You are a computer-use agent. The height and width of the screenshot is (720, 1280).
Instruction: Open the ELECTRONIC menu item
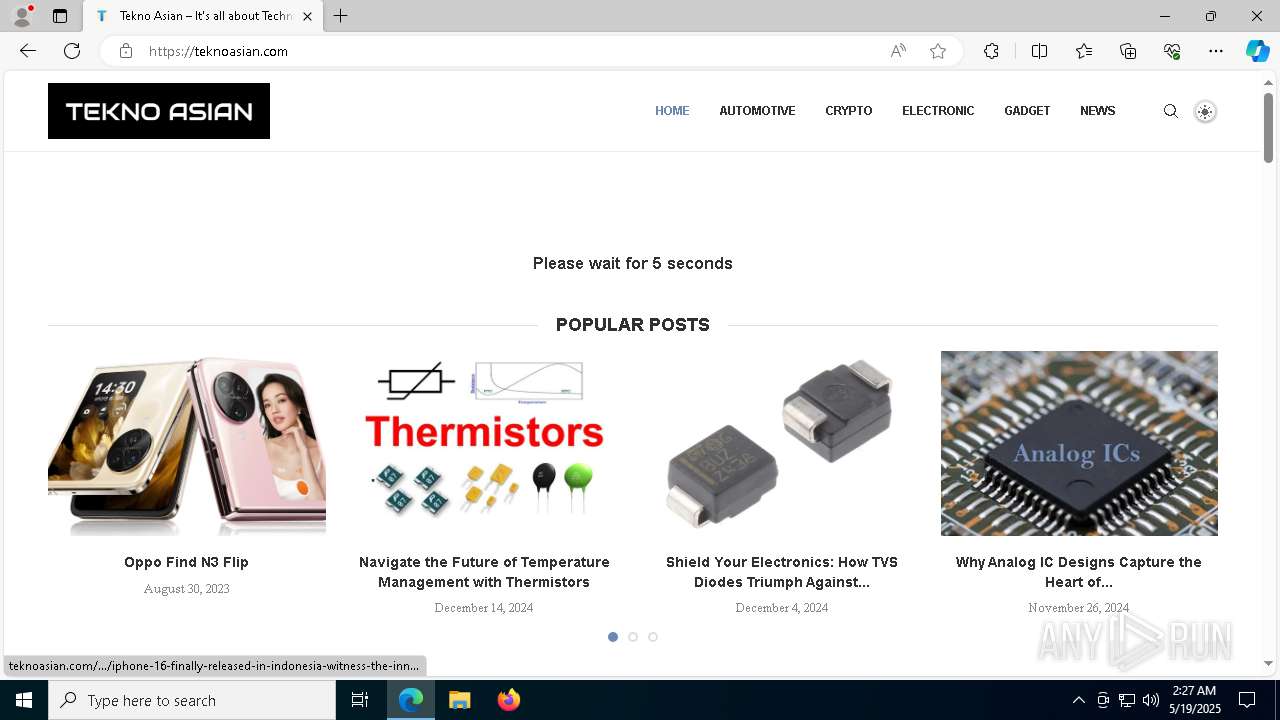click(x=938, y=111)
